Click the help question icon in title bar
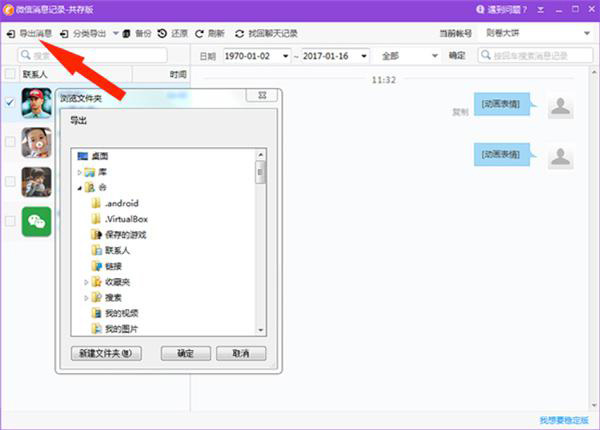Image resolution: width=600 pixels, height=430 pixels. click(480, 10)
